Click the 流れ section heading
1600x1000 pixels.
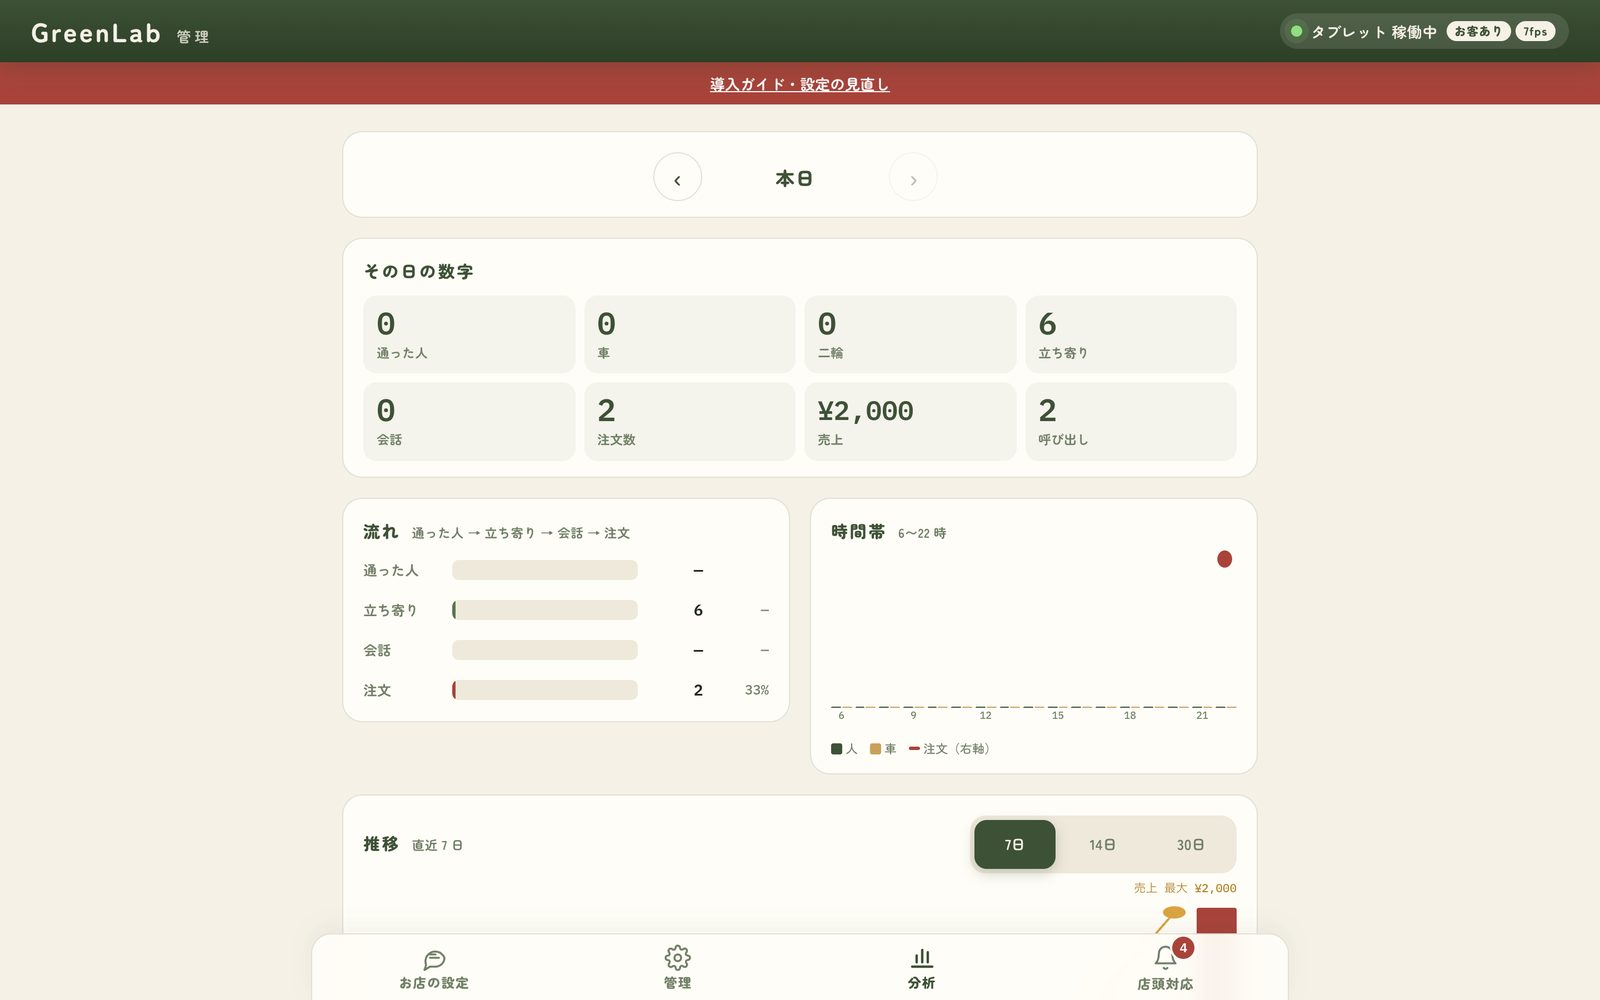click(380, 532)
